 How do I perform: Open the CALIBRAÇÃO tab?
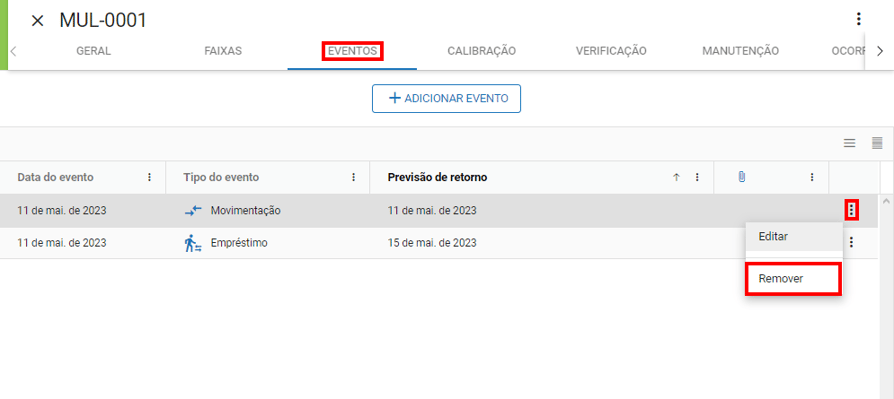coord(481,51)
